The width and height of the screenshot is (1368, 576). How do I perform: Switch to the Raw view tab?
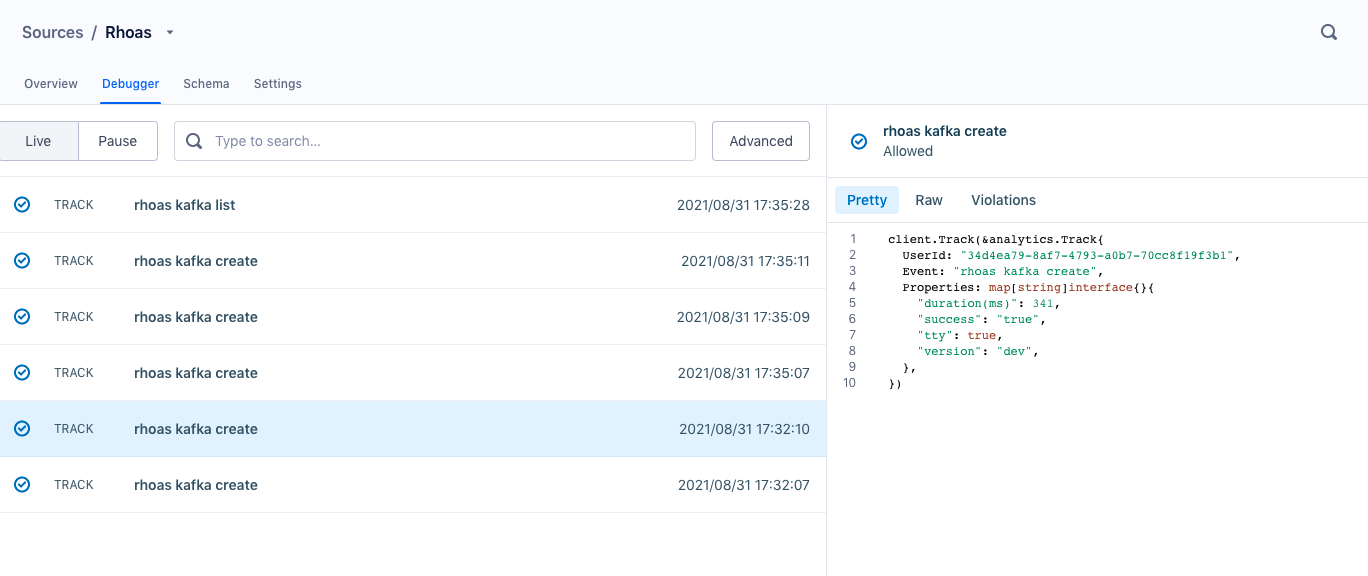point(929,200)
